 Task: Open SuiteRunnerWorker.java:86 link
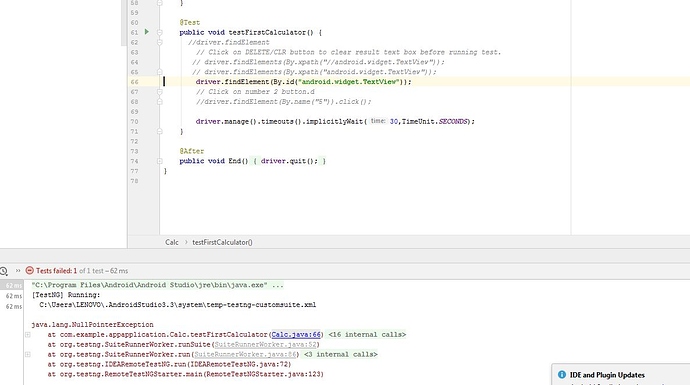(x=246, y=354)
